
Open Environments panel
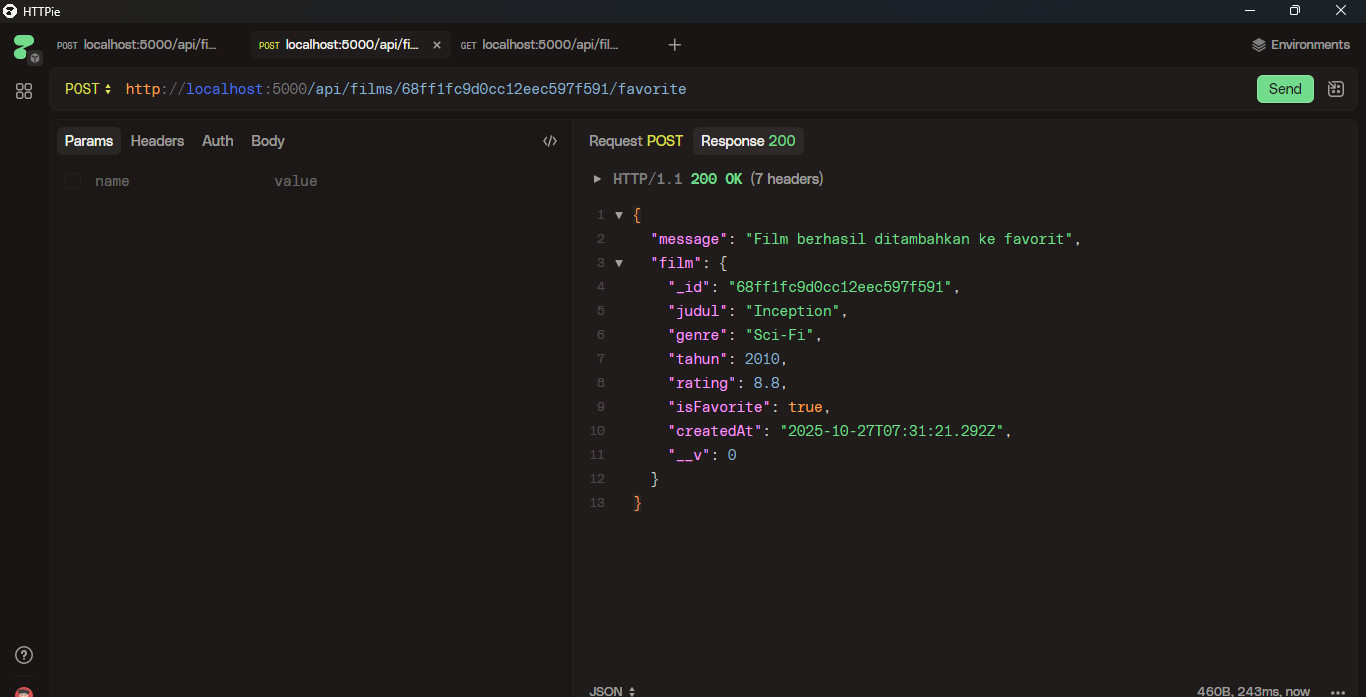tap(1300, 45)
